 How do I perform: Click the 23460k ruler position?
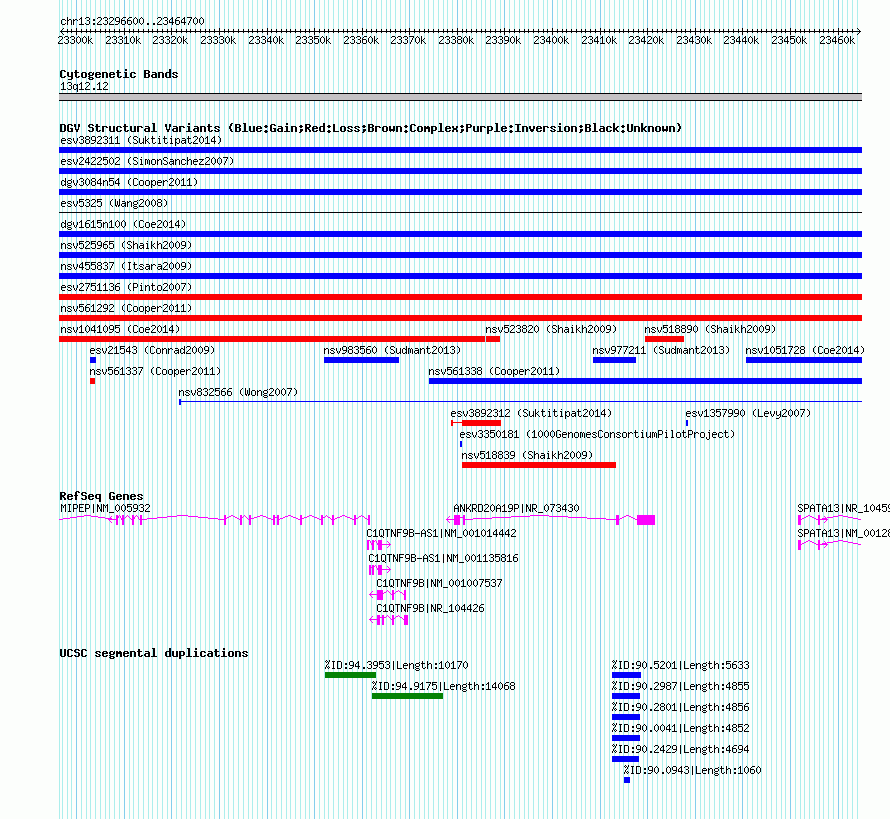pos(837,40)
